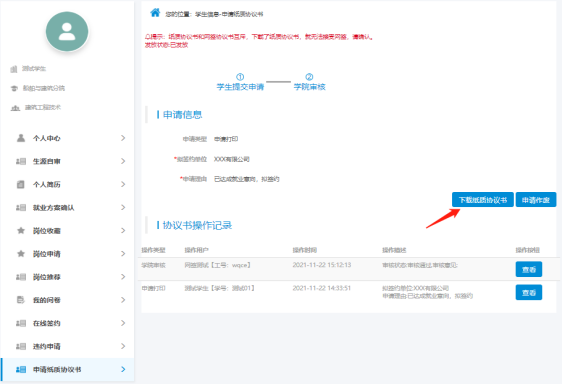Image resolution: width=563 pixels, height=384 pixels.
Task: Expand the 我的问卷 chevron
Action: [123, 300]
